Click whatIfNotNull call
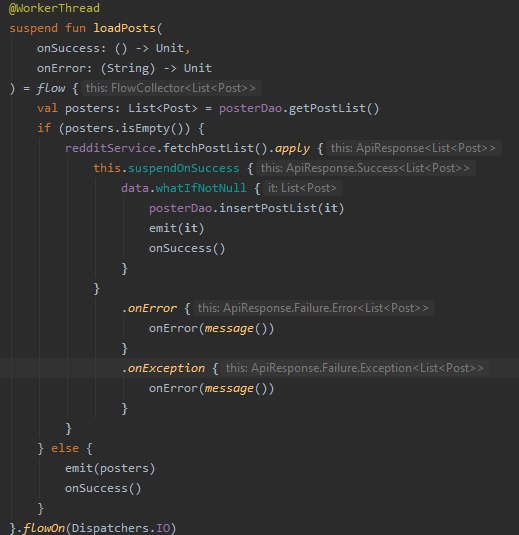The height and width of the screenshot is (535, 519). tap(201, 188)
